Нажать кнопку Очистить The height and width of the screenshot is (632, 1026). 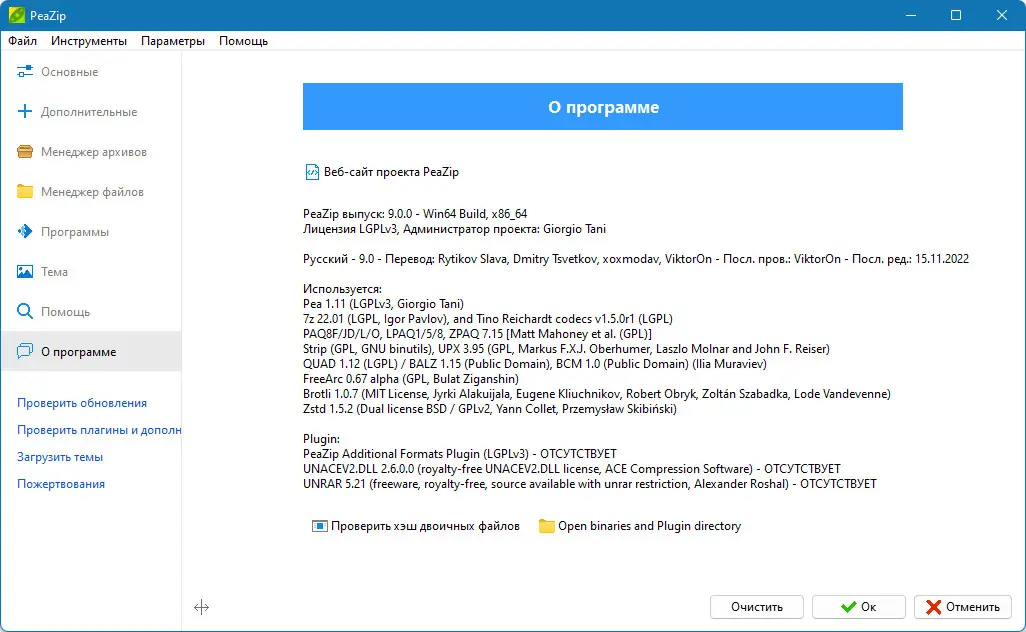point(756,606)
